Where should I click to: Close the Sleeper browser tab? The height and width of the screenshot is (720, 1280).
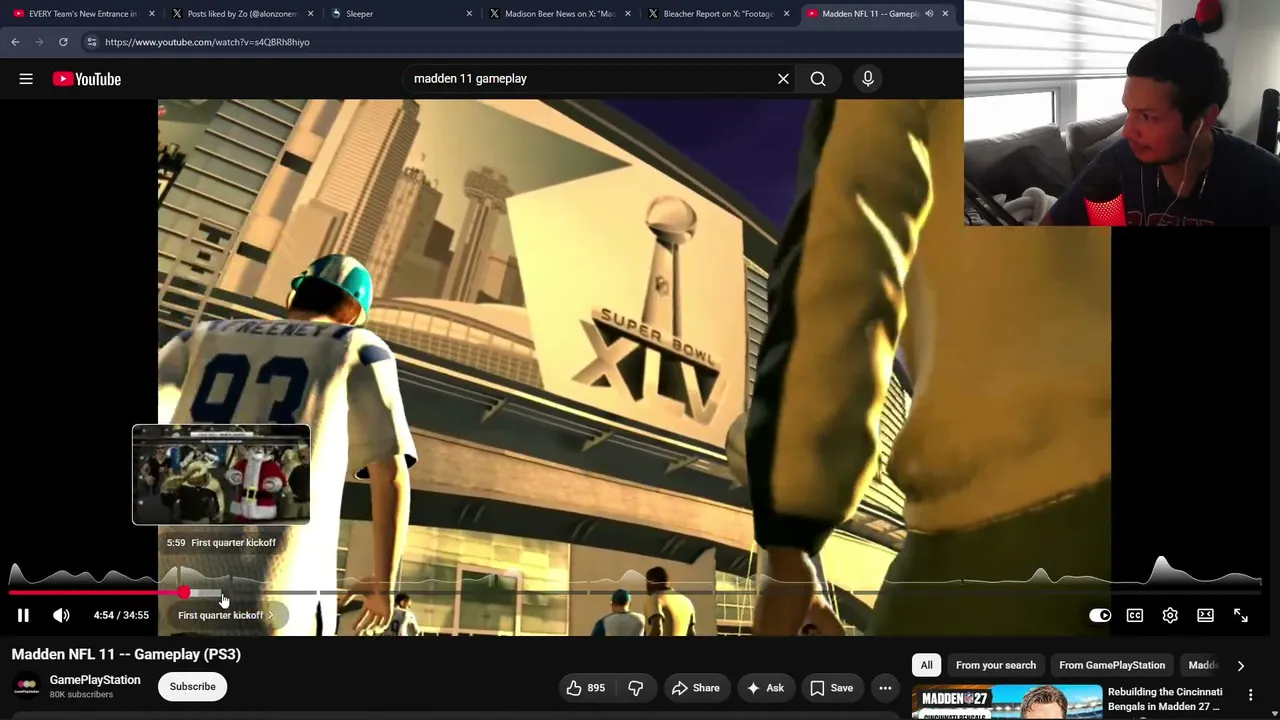pyautogui.click(x=469, y=14)
